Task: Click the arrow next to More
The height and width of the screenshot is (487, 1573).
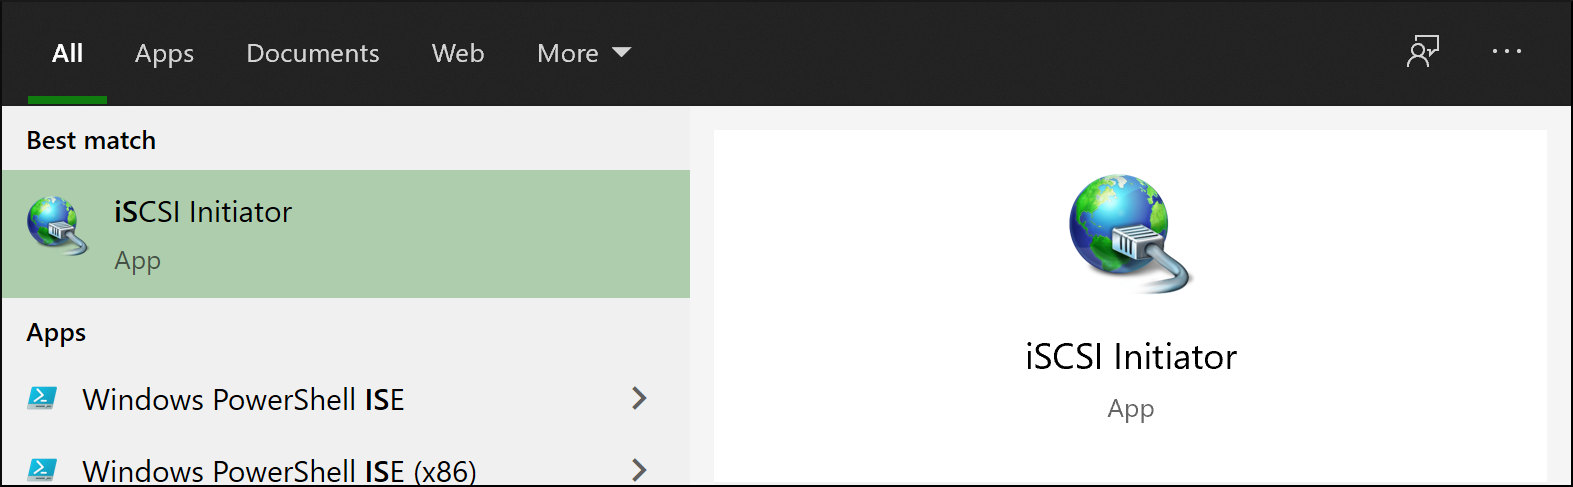Action: [x=621, y=52]
